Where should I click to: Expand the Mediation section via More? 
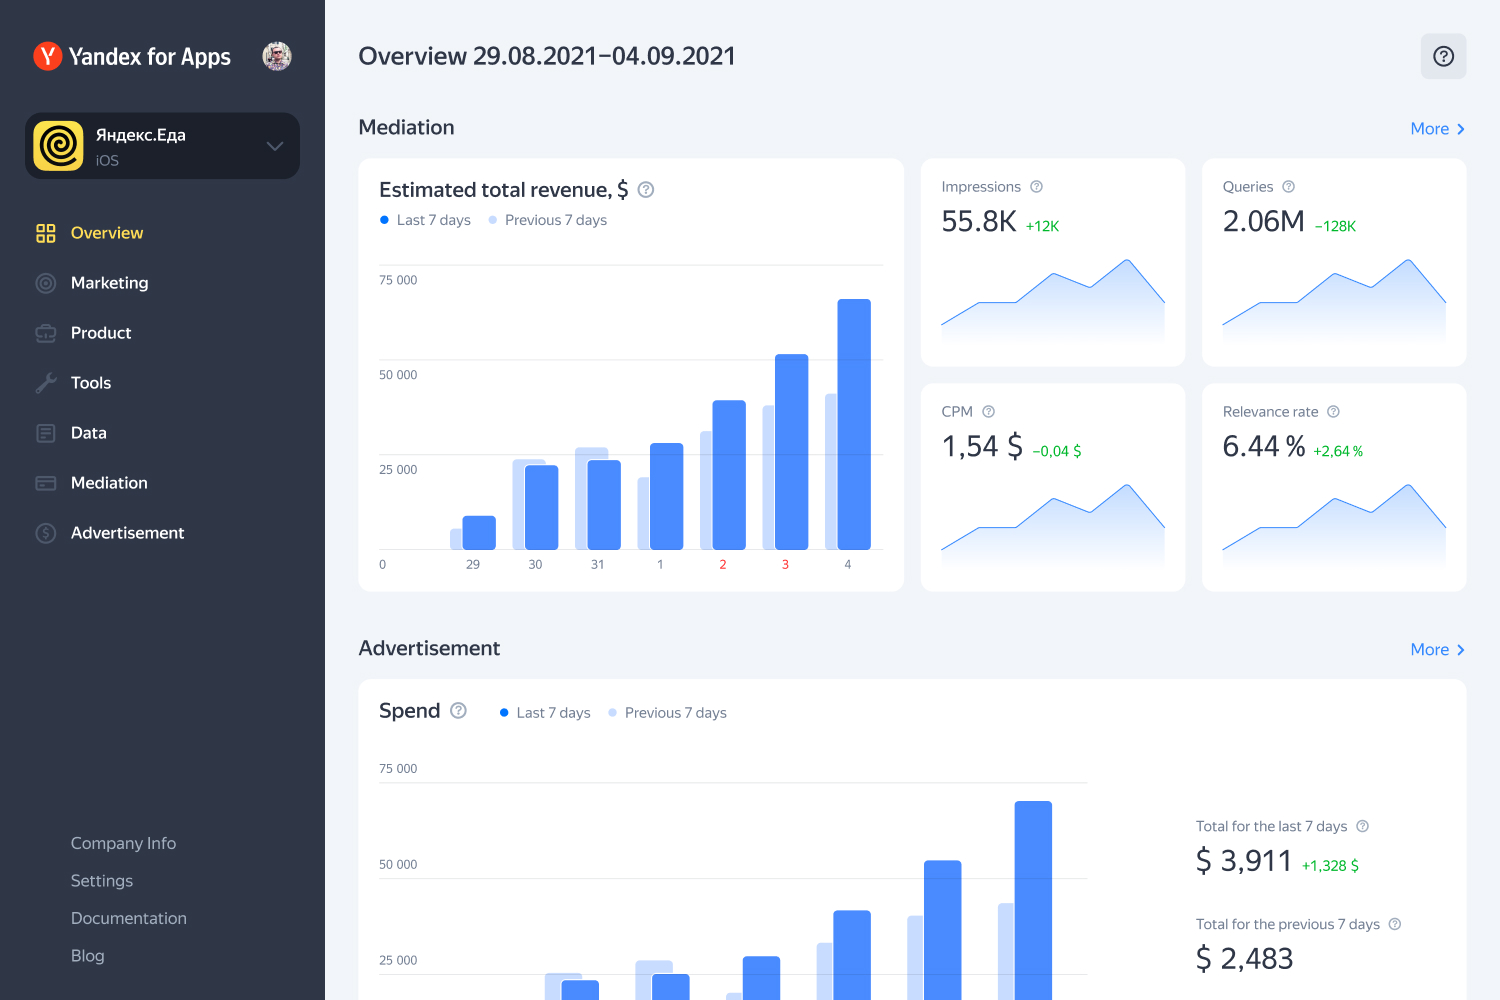point(1437,129)
